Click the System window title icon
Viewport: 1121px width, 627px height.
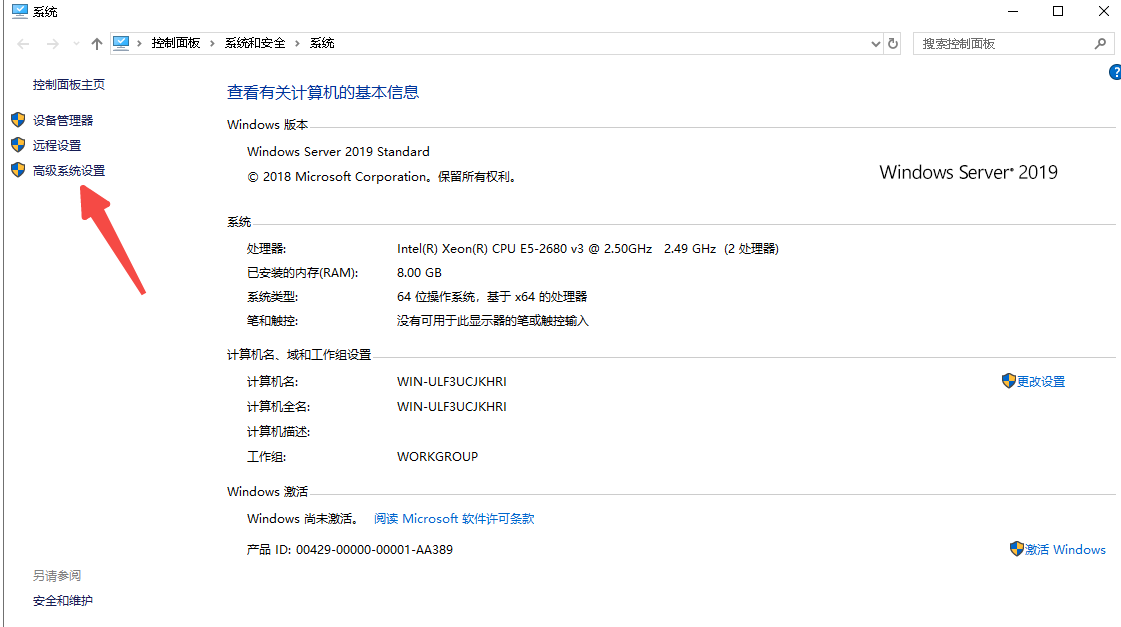(19, 11)
